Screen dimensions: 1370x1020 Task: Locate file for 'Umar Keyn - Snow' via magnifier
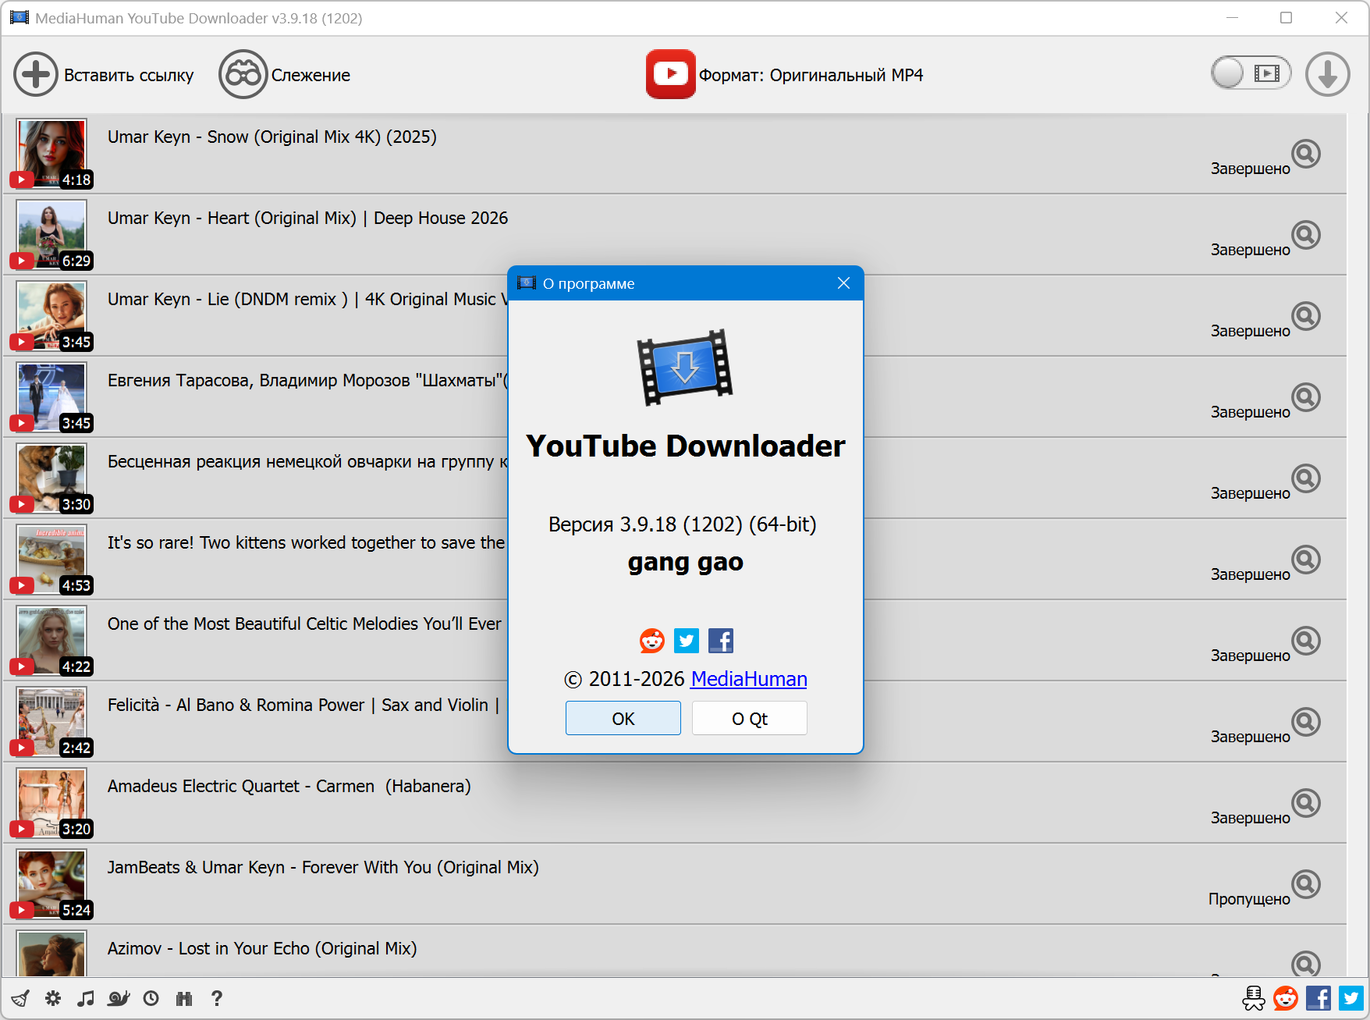[1305, 154]
